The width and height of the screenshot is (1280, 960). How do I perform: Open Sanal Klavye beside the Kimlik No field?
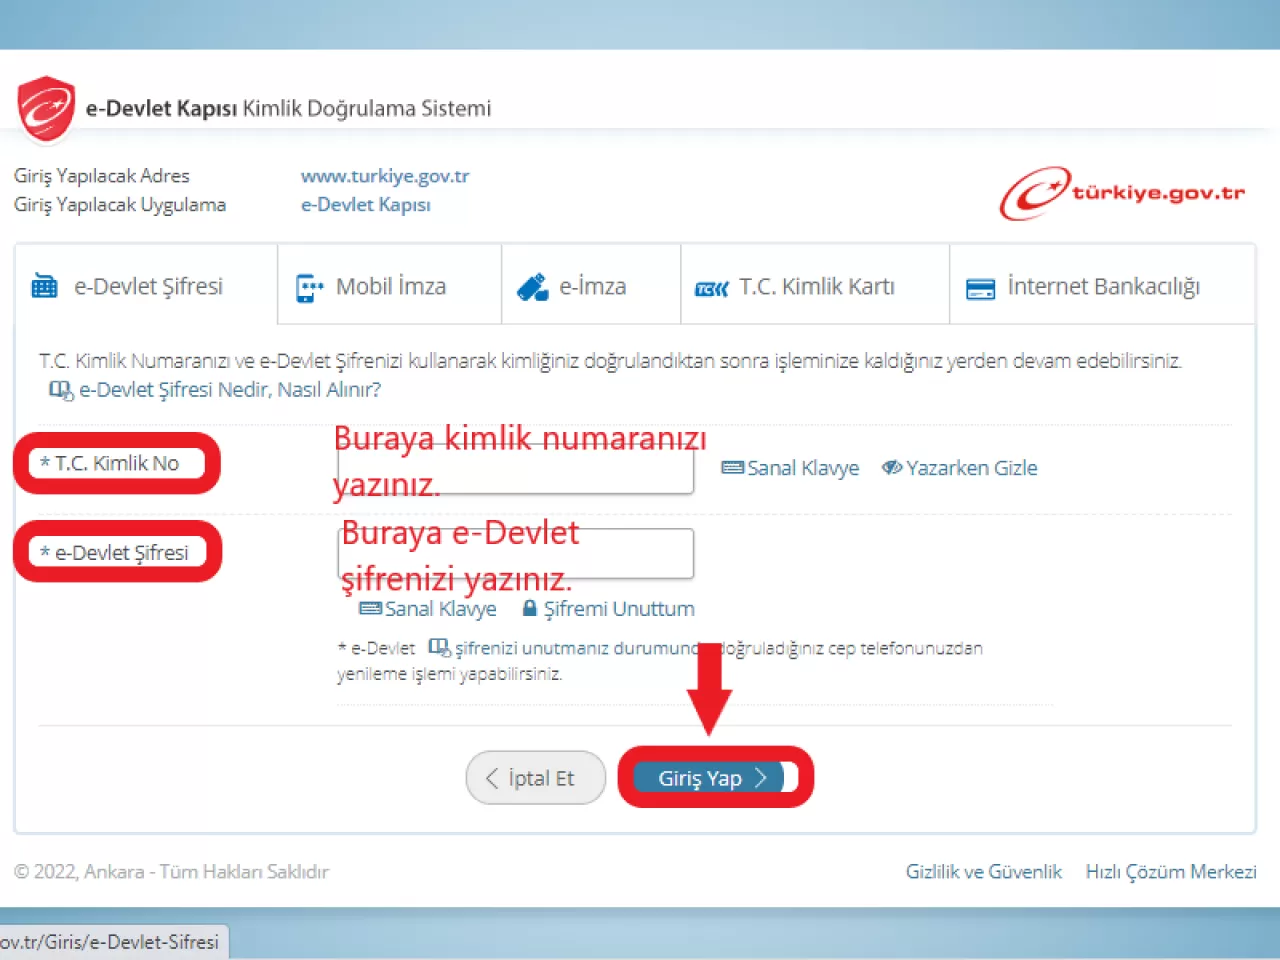(790, 467)
